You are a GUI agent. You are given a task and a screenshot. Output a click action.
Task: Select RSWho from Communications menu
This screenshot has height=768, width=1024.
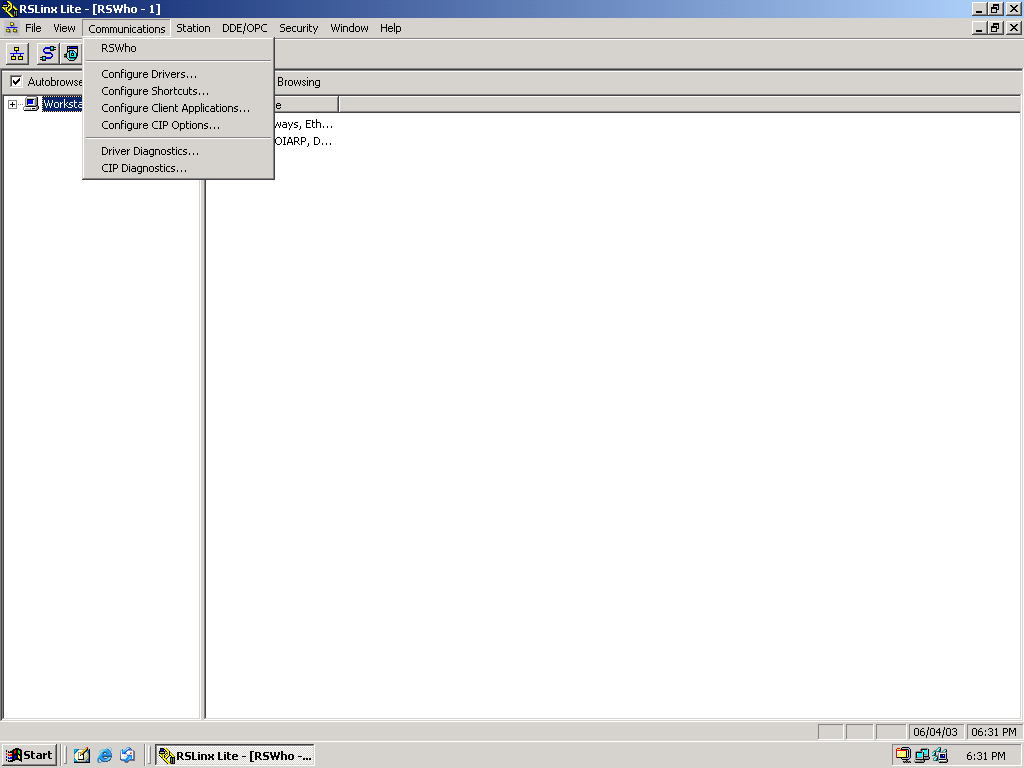119,48
